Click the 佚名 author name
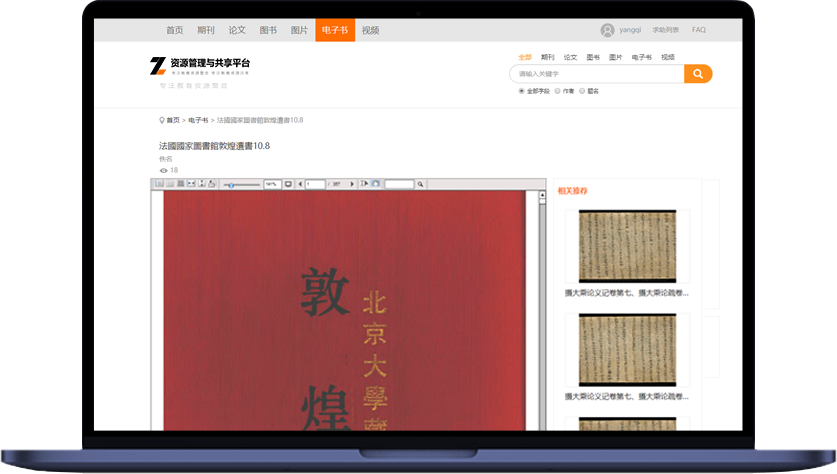The image size is (837, 474). (165, 159)
